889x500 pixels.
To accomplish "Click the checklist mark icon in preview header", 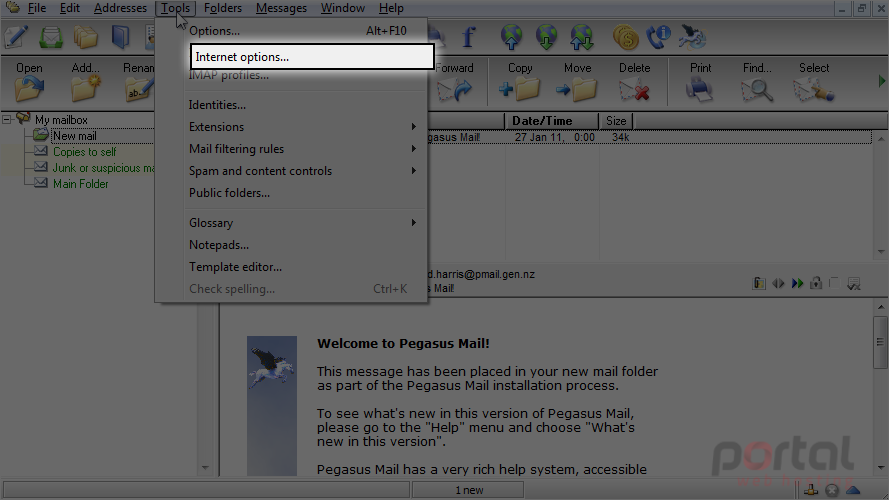I will [853, 283].
